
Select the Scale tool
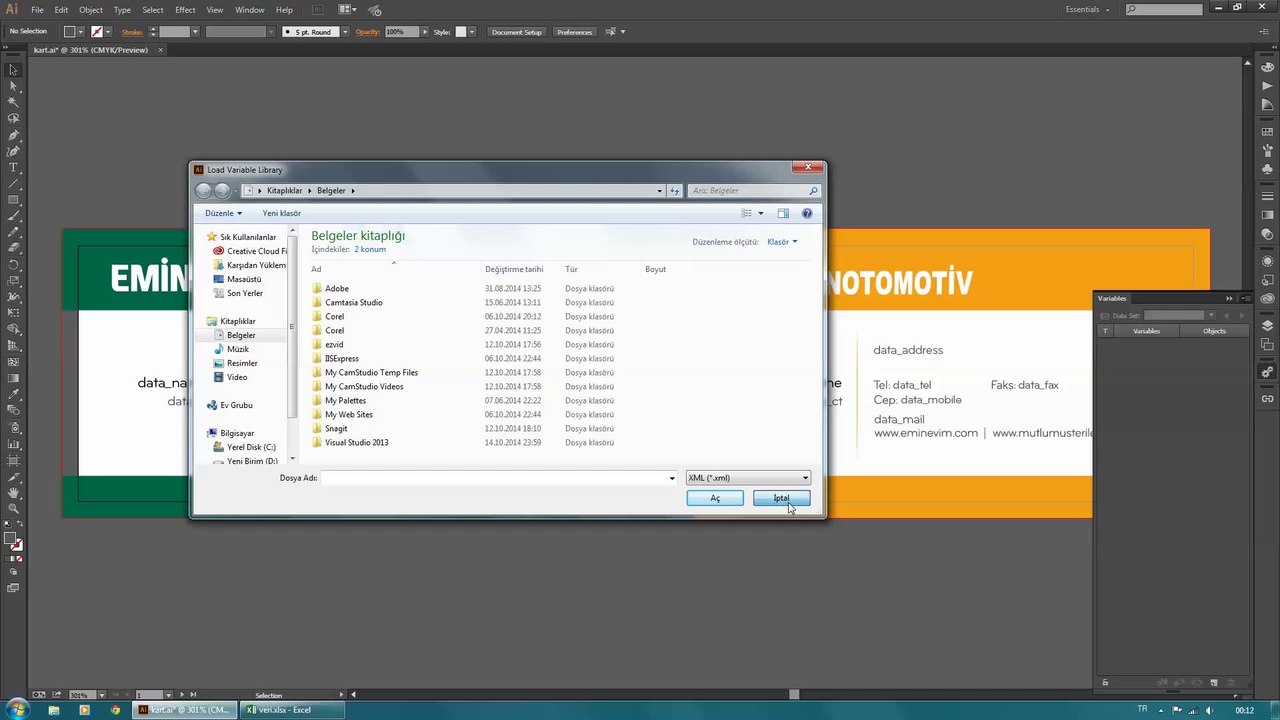[x=14, y=280]
